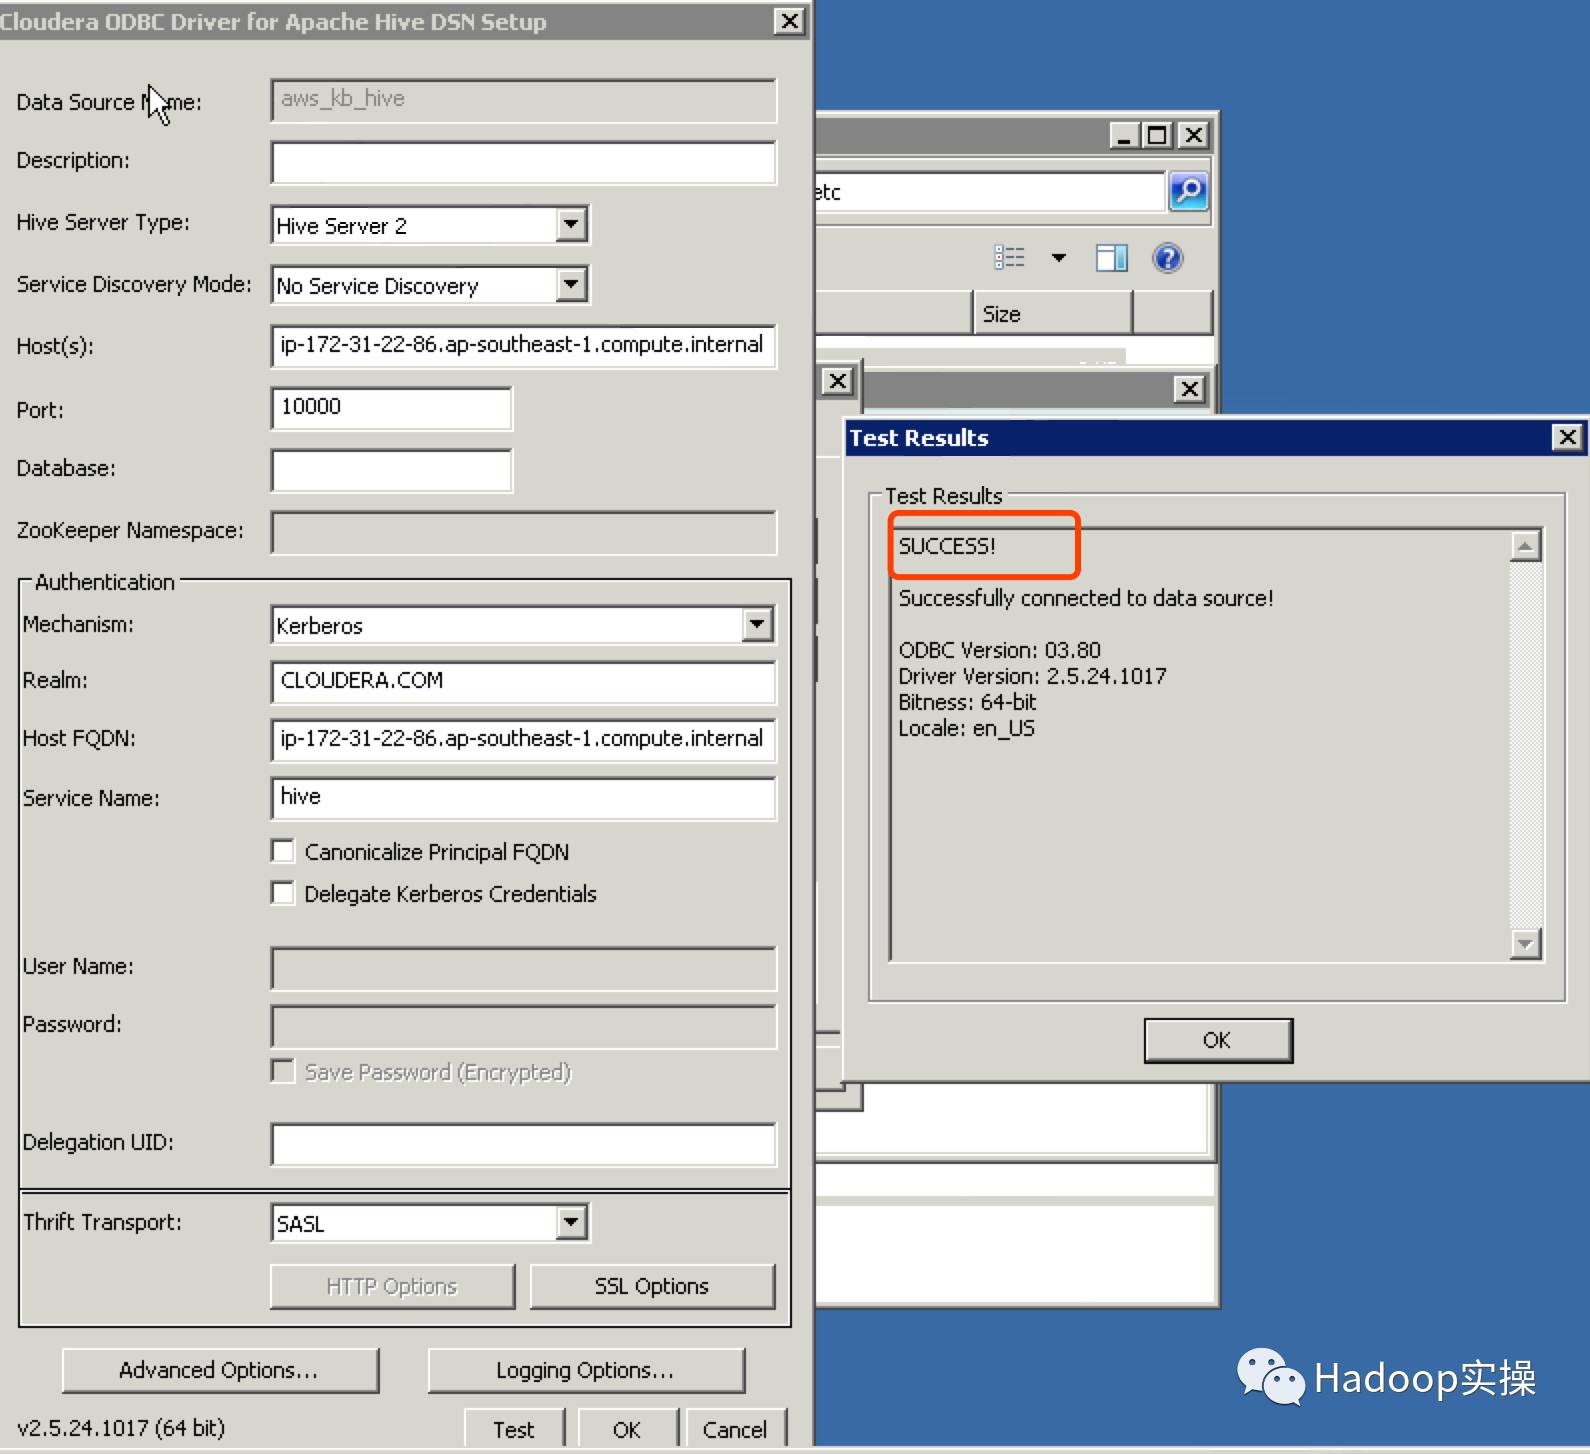Expand the Mechanism Kerberos dropdown
This screenshot has width=1590, height=1454.
click(x=758, y=625)
